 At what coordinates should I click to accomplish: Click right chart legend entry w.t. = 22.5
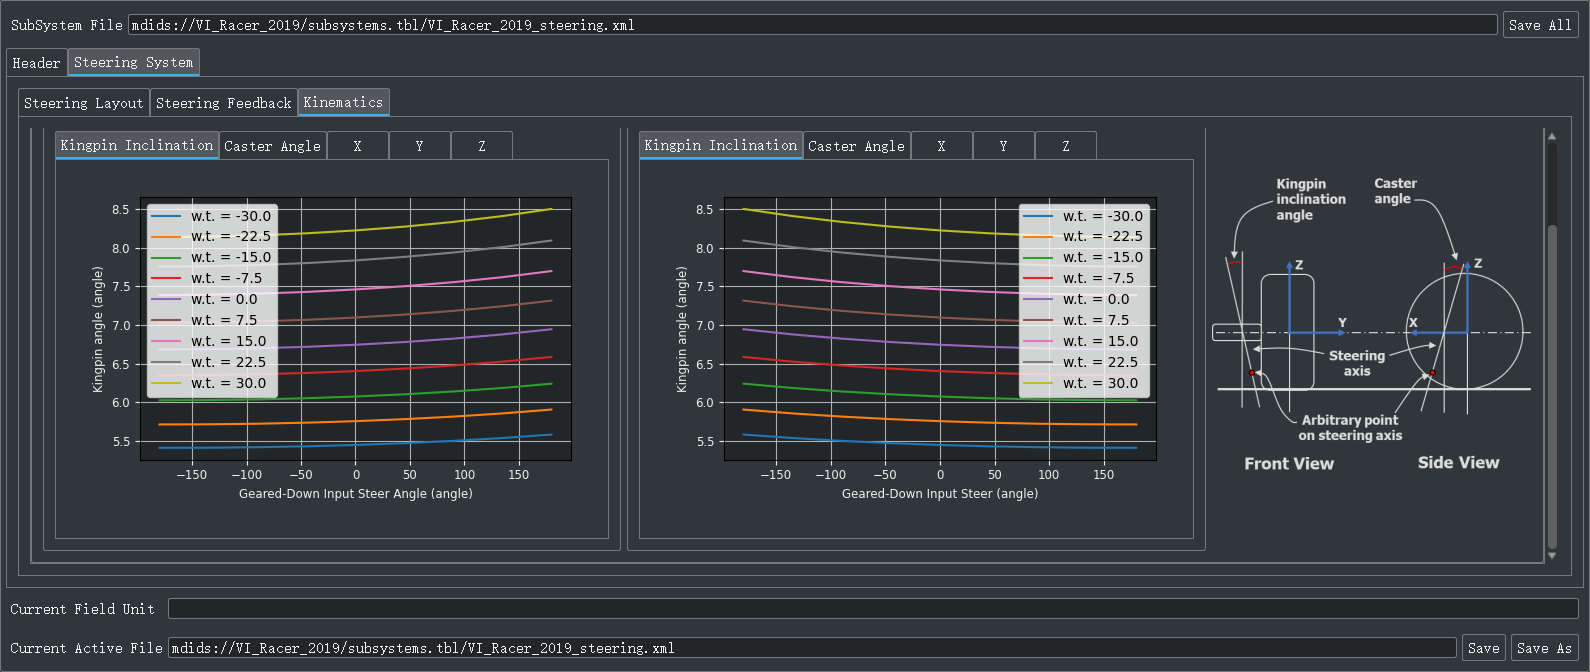(1081, 362)
